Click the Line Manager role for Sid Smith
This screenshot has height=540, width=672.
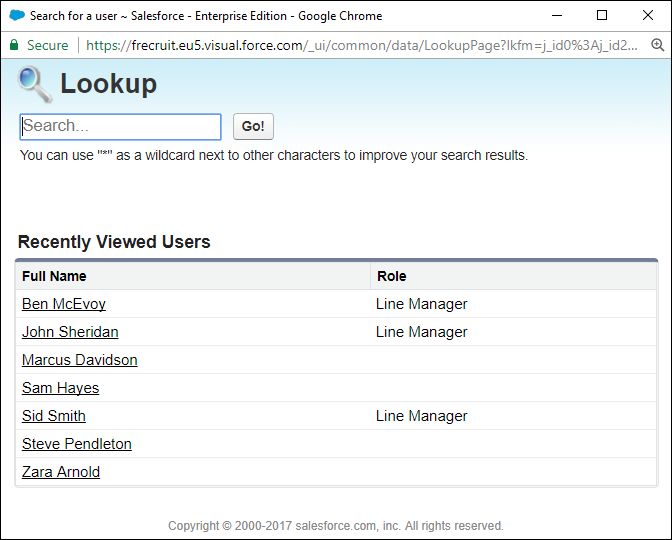click(x=421, y=416)
